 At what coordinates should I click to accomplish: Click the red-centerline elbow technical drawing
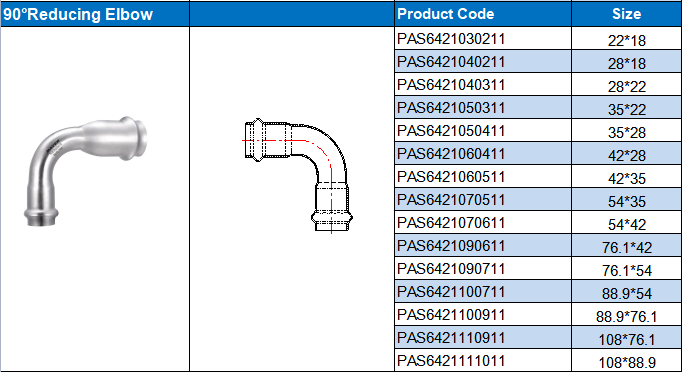[x=298, y=176]
